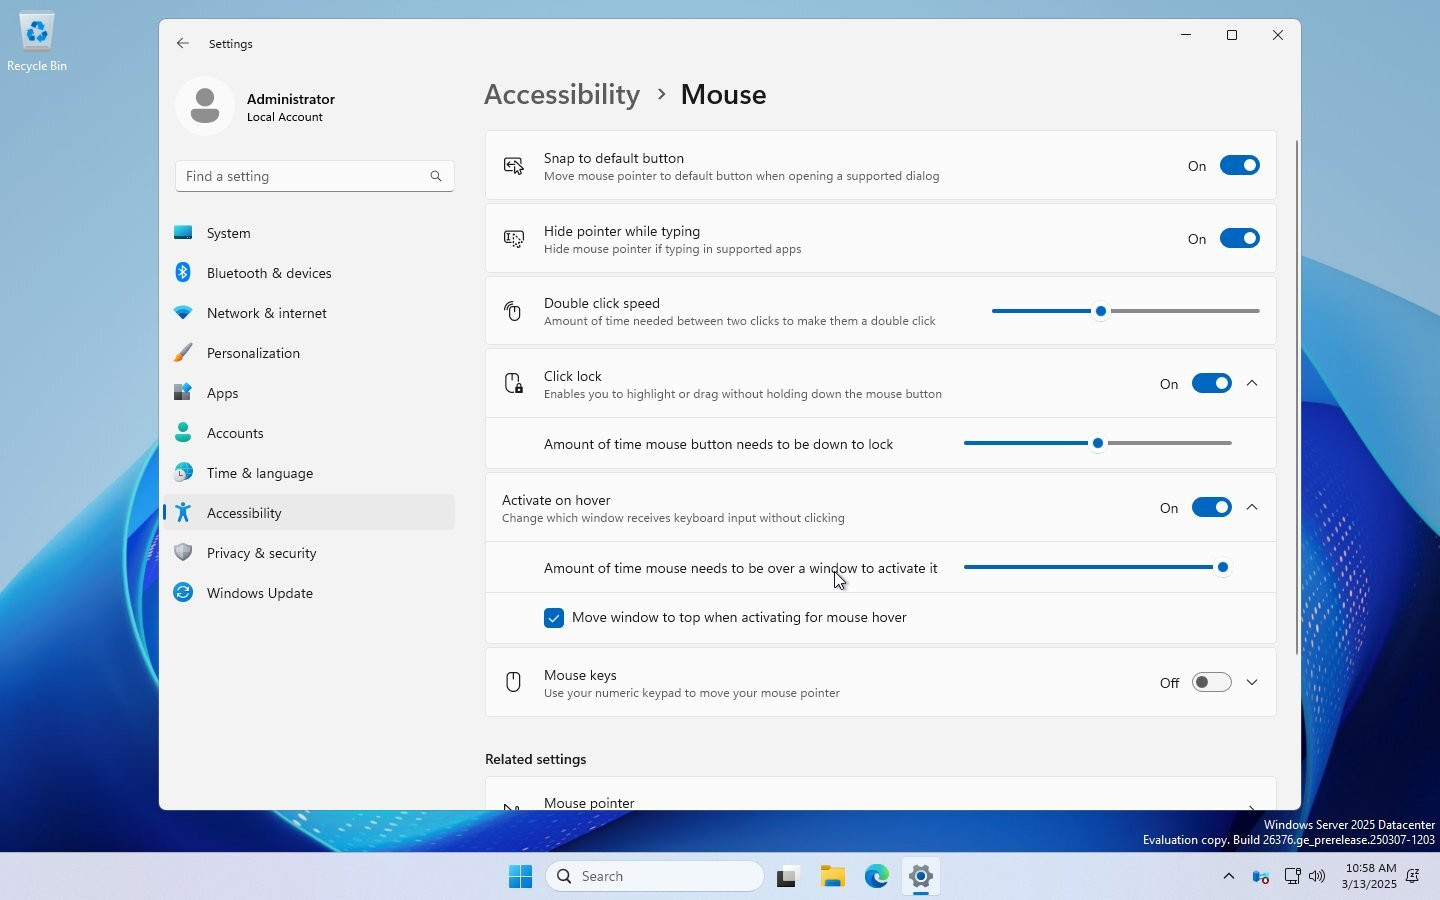Turn off Snap to default button toggle
The image size is (1440, 900).
pyautogui.click(x=1239, y=166)
